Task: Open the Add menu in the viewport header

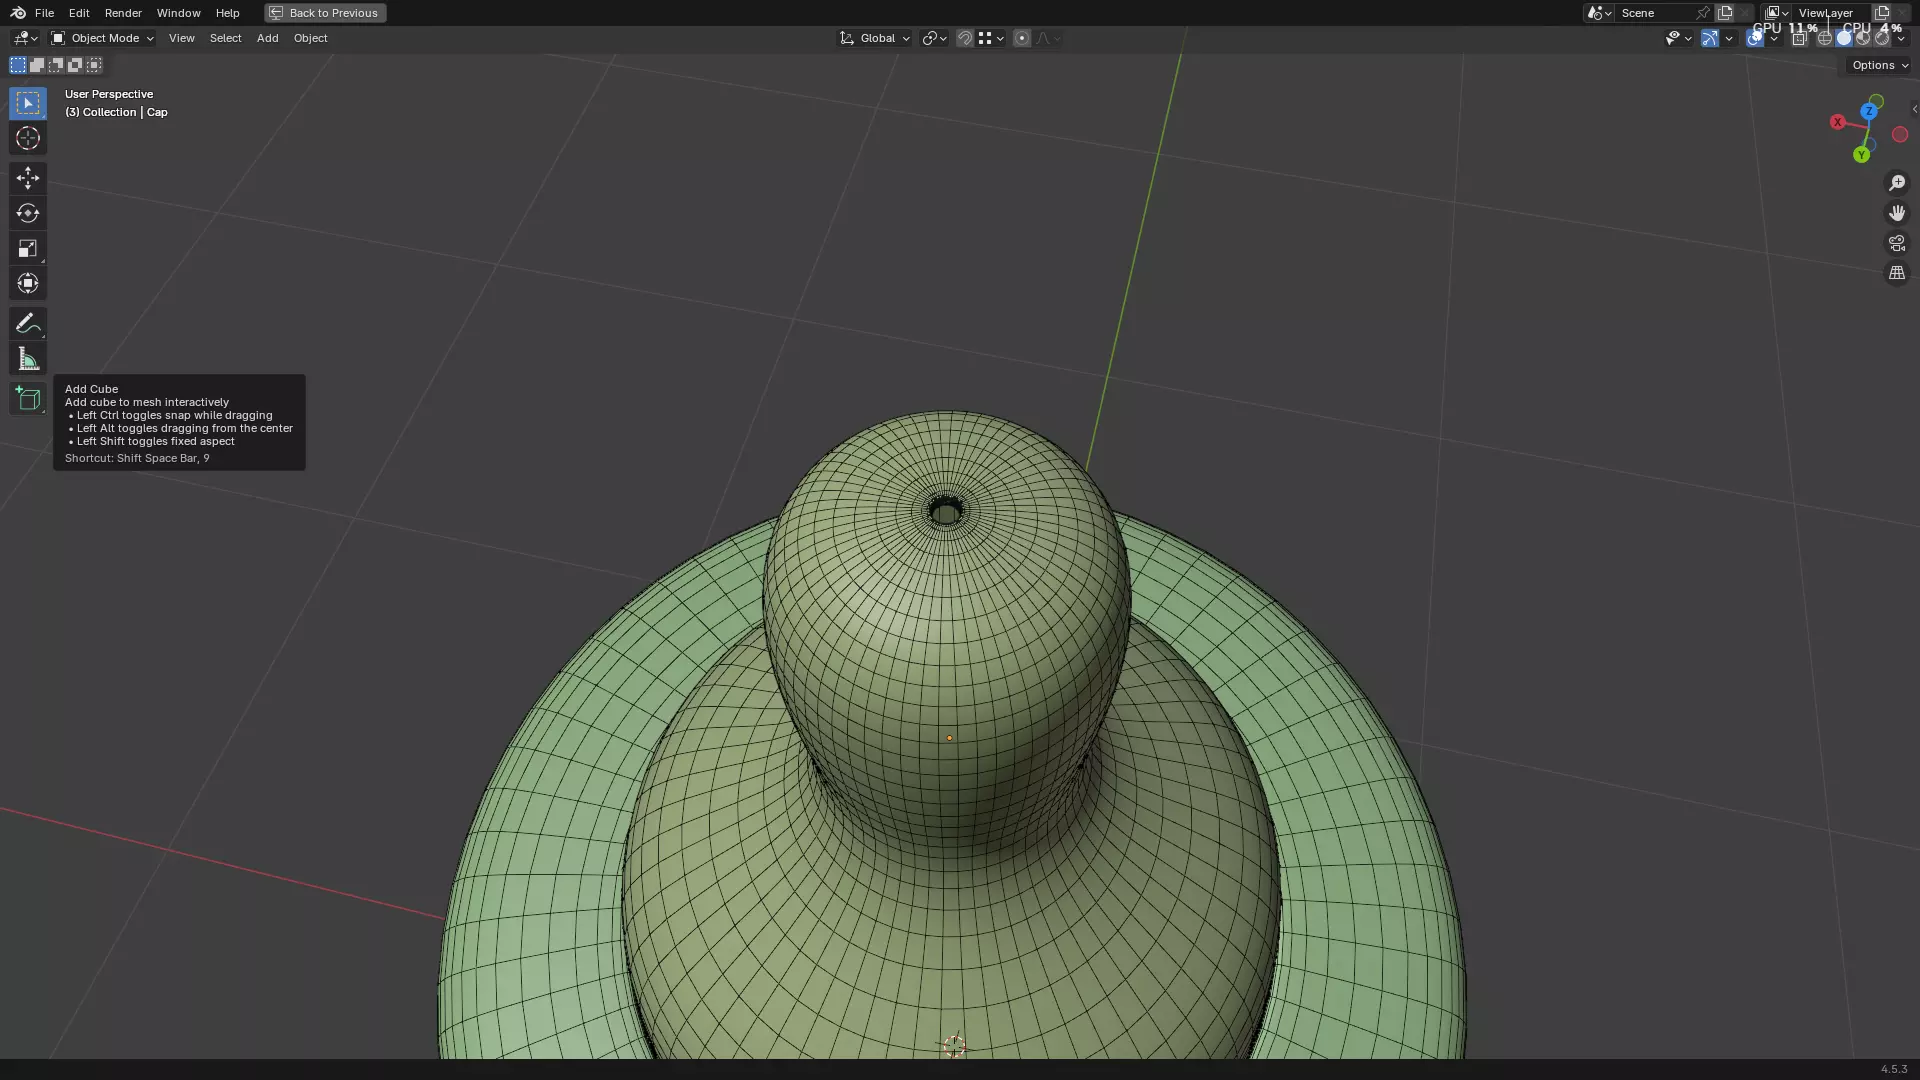Action: point(267,38)
